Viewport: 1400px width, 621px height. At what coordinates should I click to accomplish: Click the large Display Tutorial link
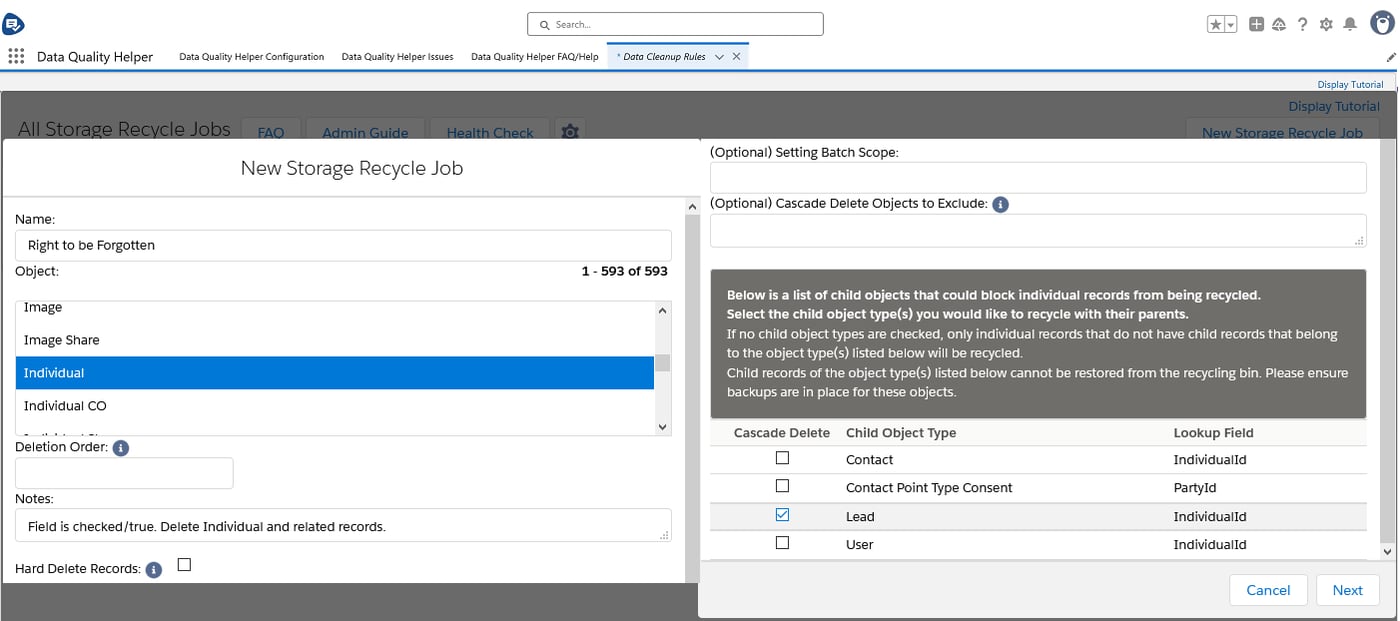point(1334,107)
